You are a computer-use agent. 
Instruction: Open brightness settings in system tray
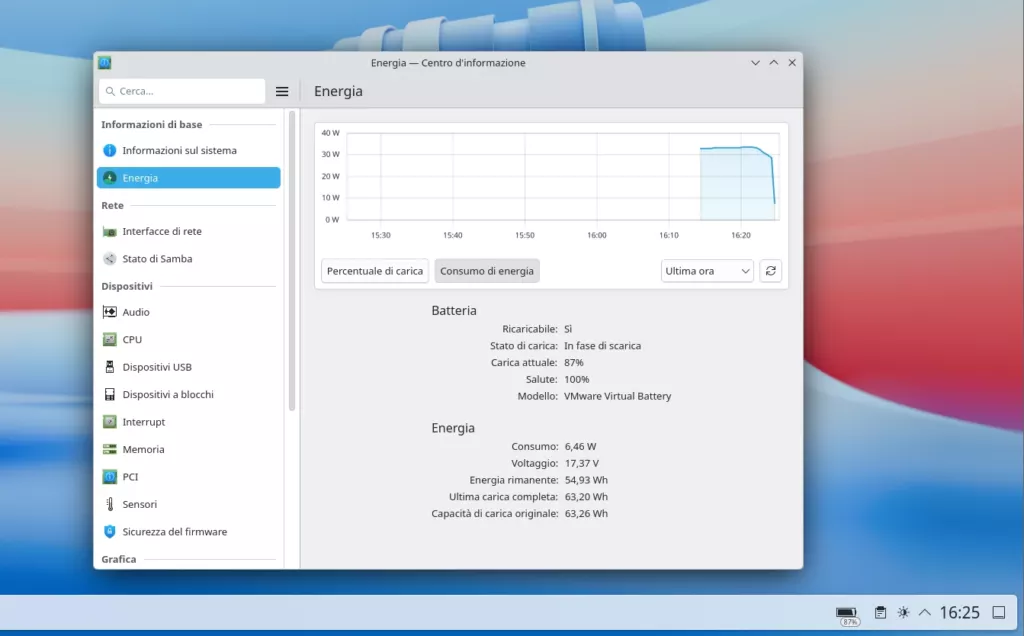pos(903,612)
